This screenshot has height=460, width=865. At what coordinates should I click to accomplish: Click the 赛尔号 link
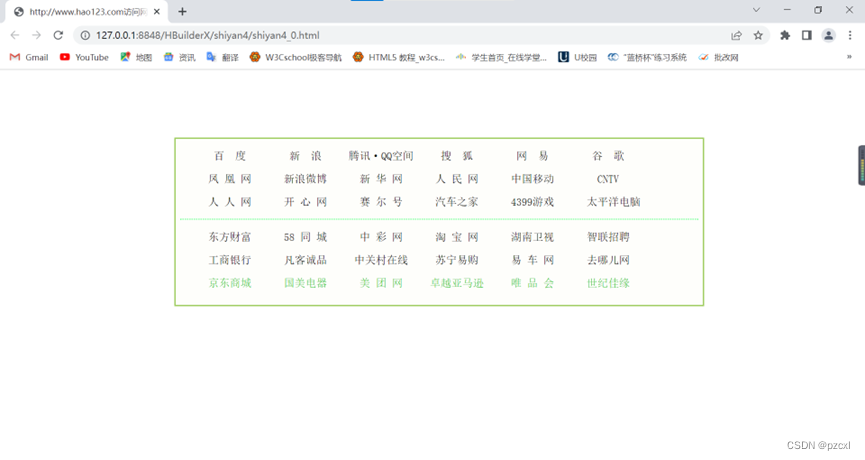381,202
